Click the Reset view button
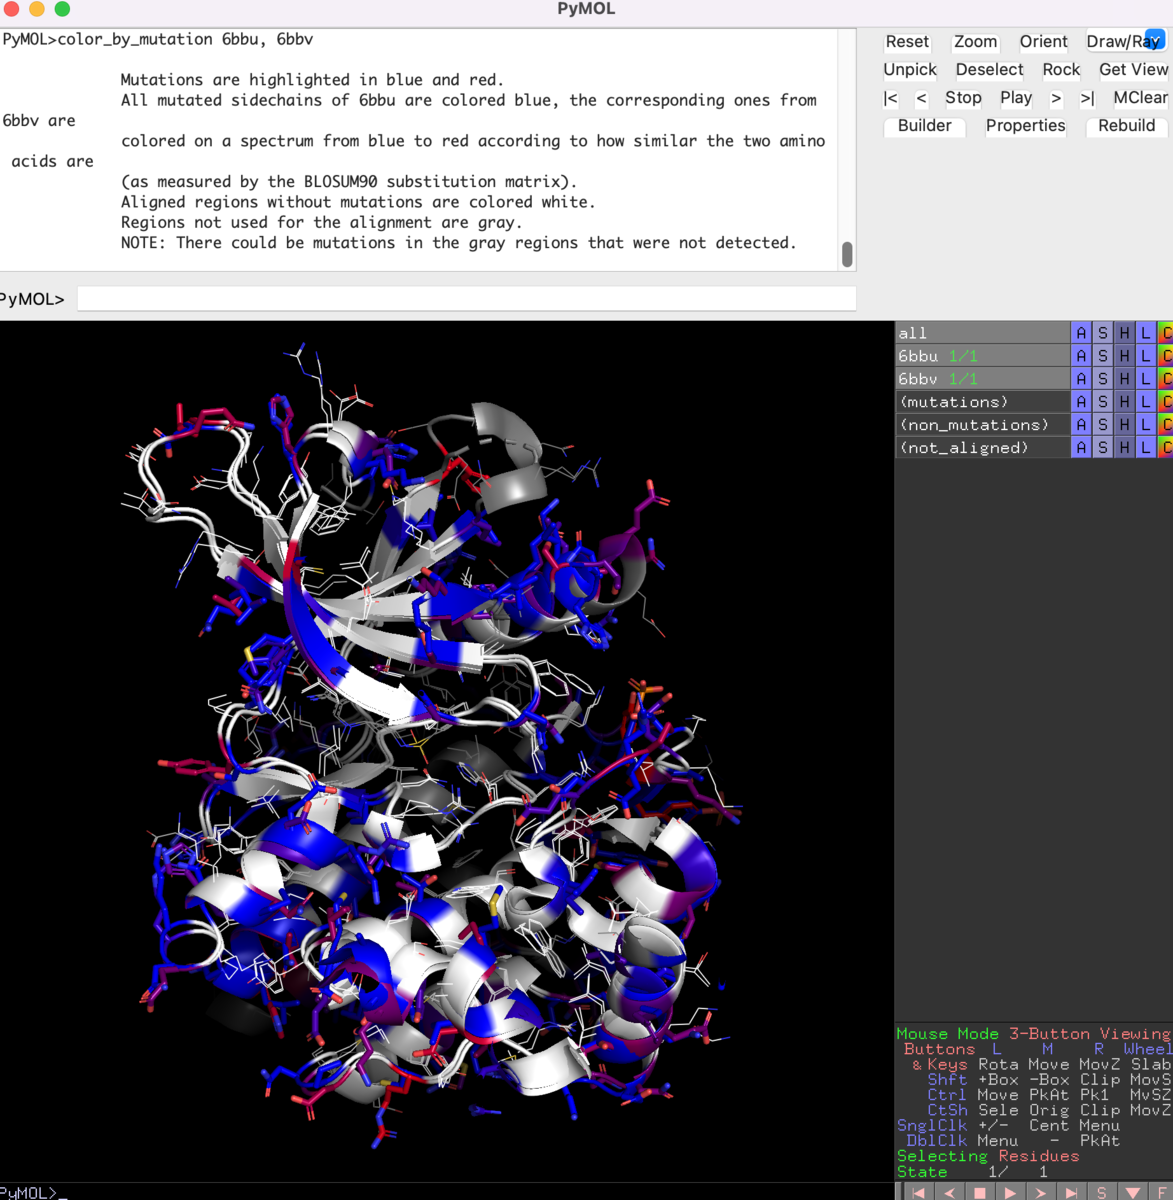Image resolution: width=1173 pixels, height=1200 pixels. [907, 42]
